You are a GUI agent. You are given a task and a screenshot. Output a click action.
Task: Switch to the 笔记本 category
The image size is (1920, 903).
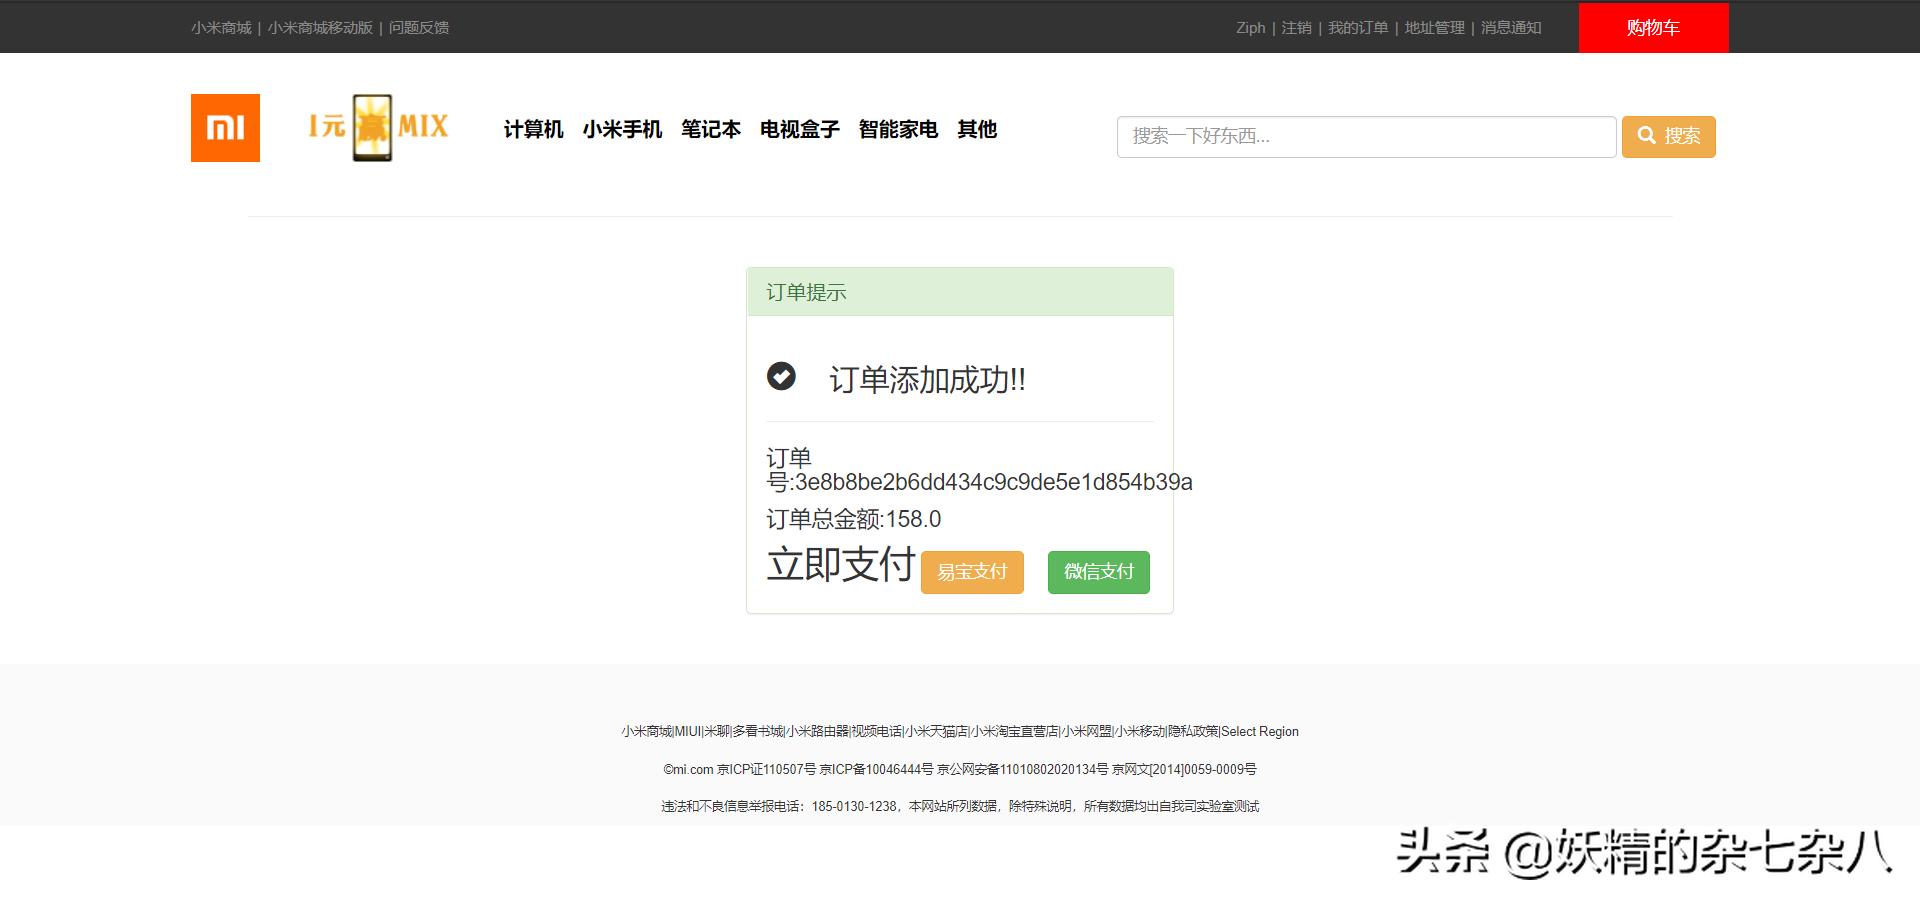tap(711, 130)
